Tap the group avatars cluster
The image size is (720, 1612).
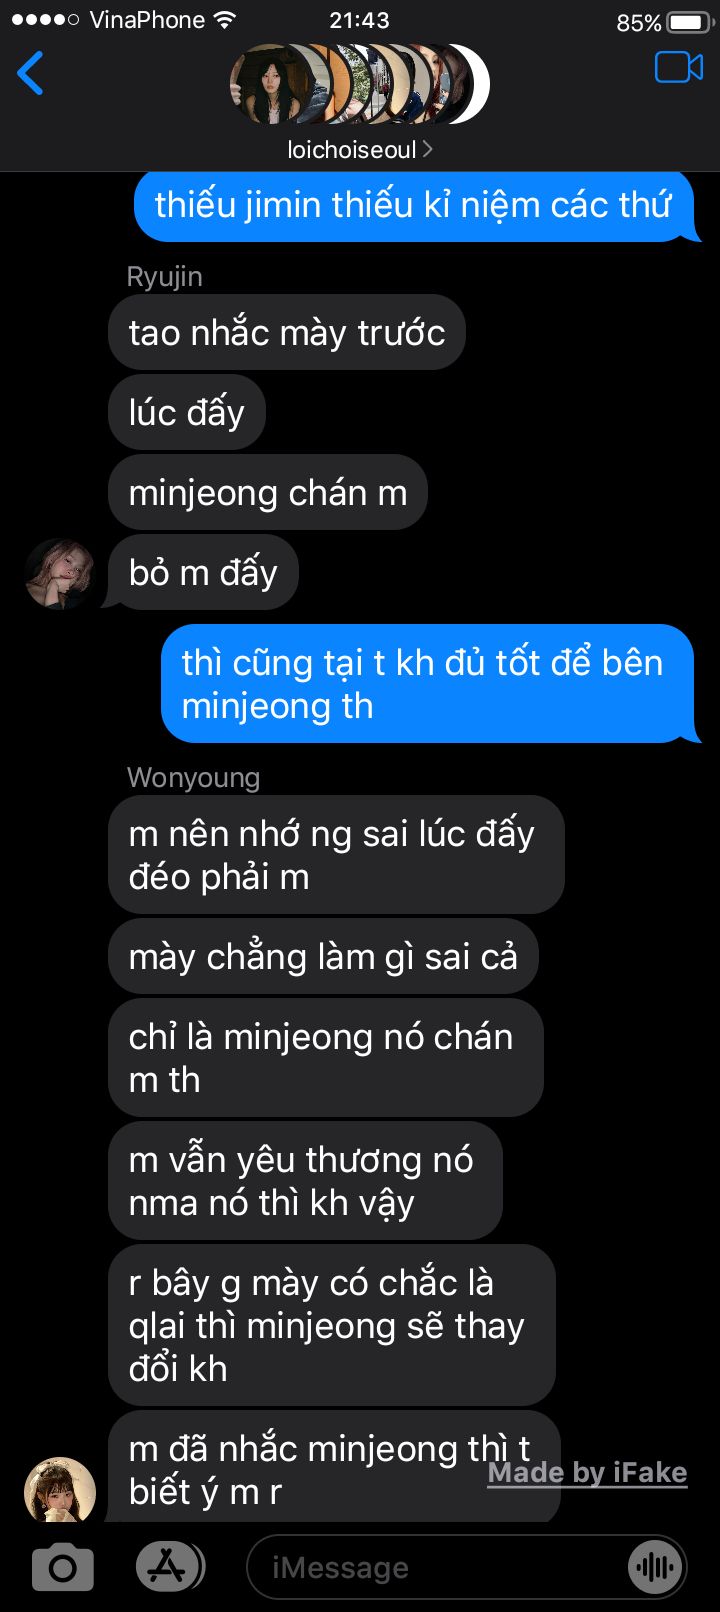(360, 84)
